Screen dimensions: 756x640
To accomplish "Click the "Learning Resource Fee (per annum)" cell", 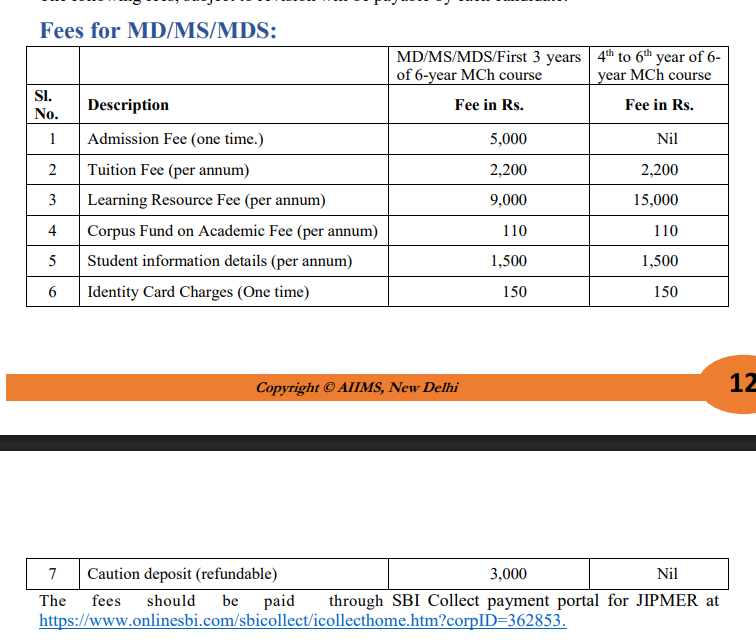I will click(x=206, y=200).
